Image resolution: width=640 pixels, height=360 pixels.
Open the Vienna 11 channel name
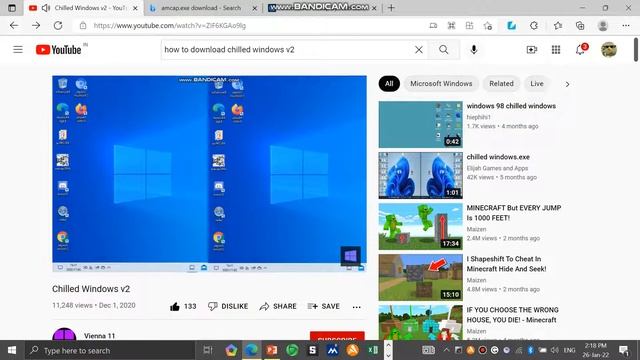coord(100,336)
